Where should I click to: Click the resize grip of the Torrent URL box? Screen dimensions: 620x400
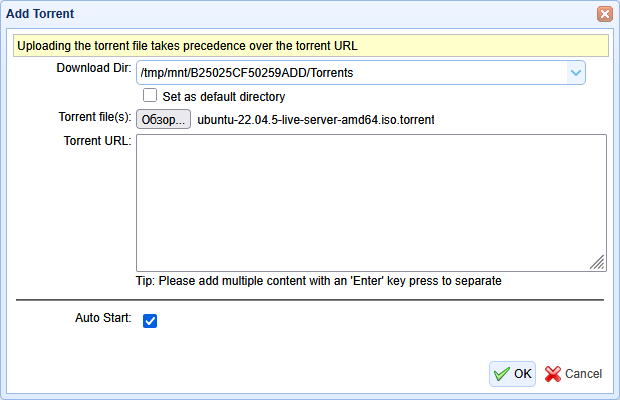[597, 262]
